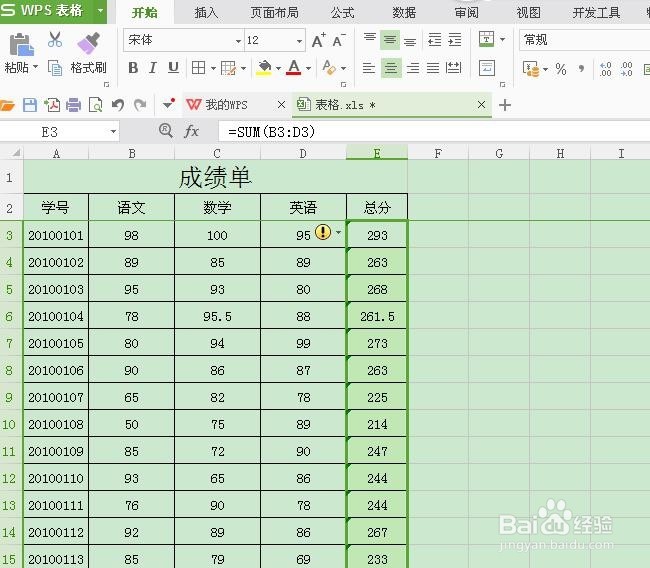650x568 pixels.
Task: Switch to the 公式 tab
Action: [x=342, y=12]
